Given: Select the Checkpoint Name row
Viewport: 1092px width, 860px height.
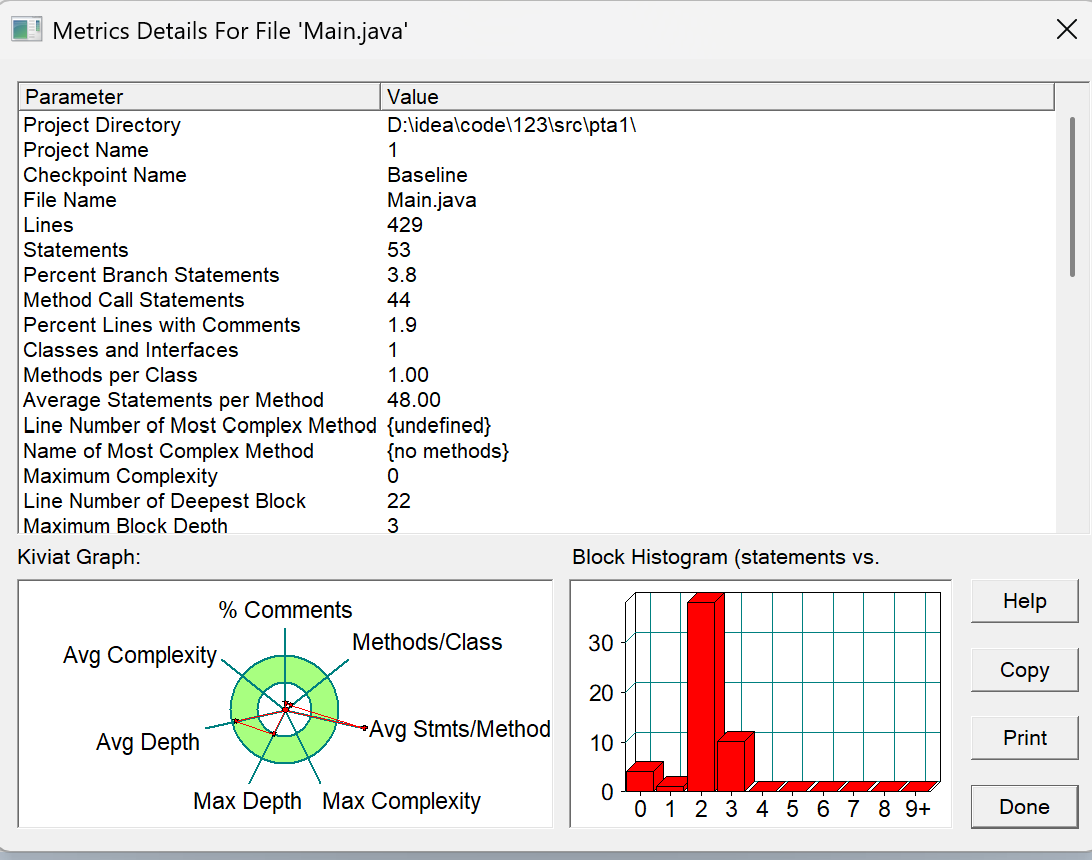Looking at the screenshot, I should click(x=536, y=175).
